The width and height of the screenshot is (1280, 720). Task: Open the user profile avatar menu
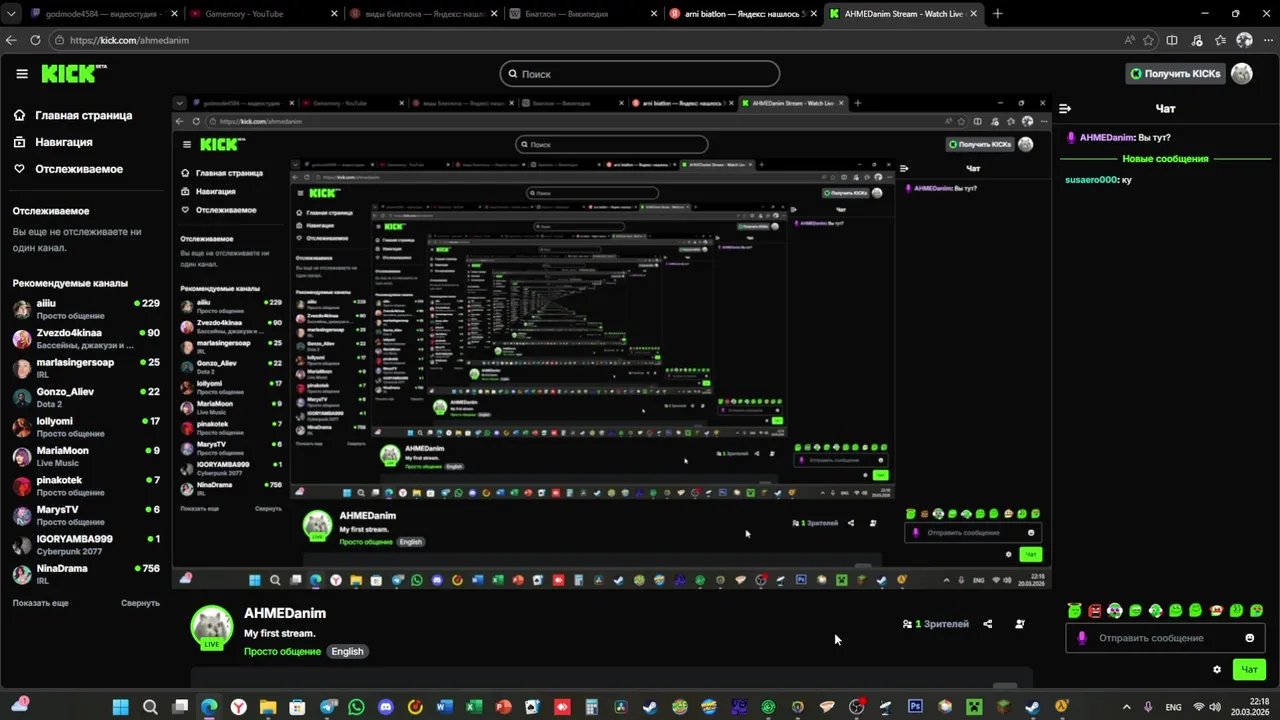(x=1242, y=74)
